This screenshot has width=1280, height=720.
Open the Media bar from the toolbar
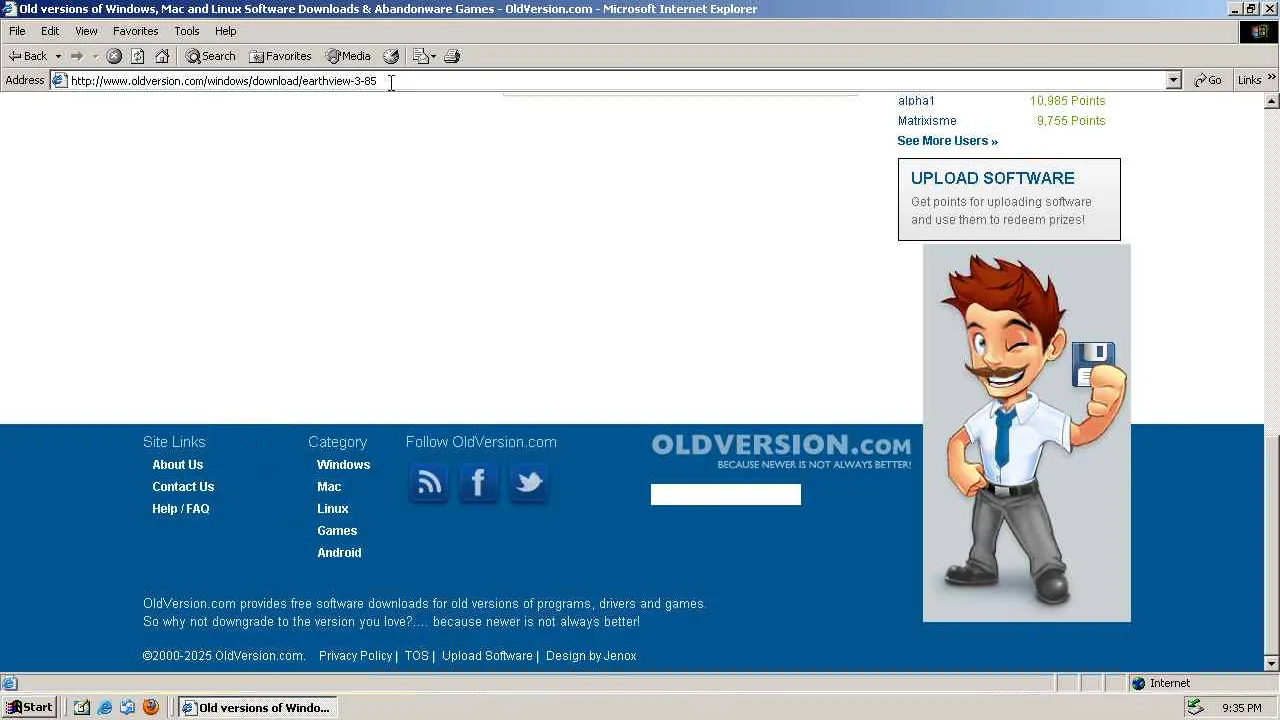tap(348, 56)
